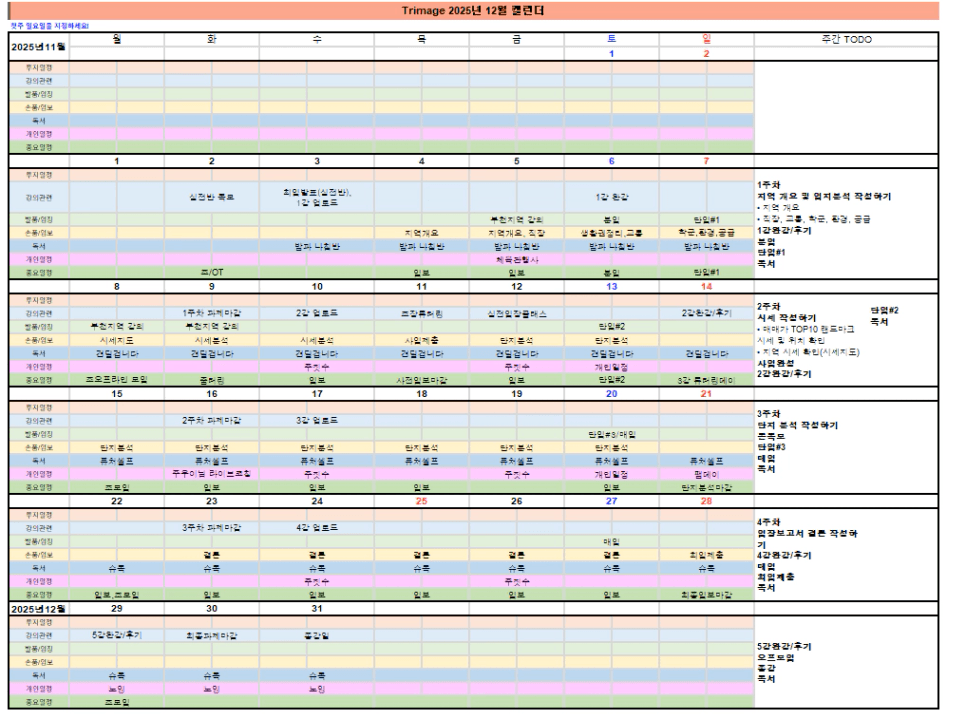Screen dimensions: 966x719
Task: Click the 3주차 과제마감 cell
Action: [212, 527]
